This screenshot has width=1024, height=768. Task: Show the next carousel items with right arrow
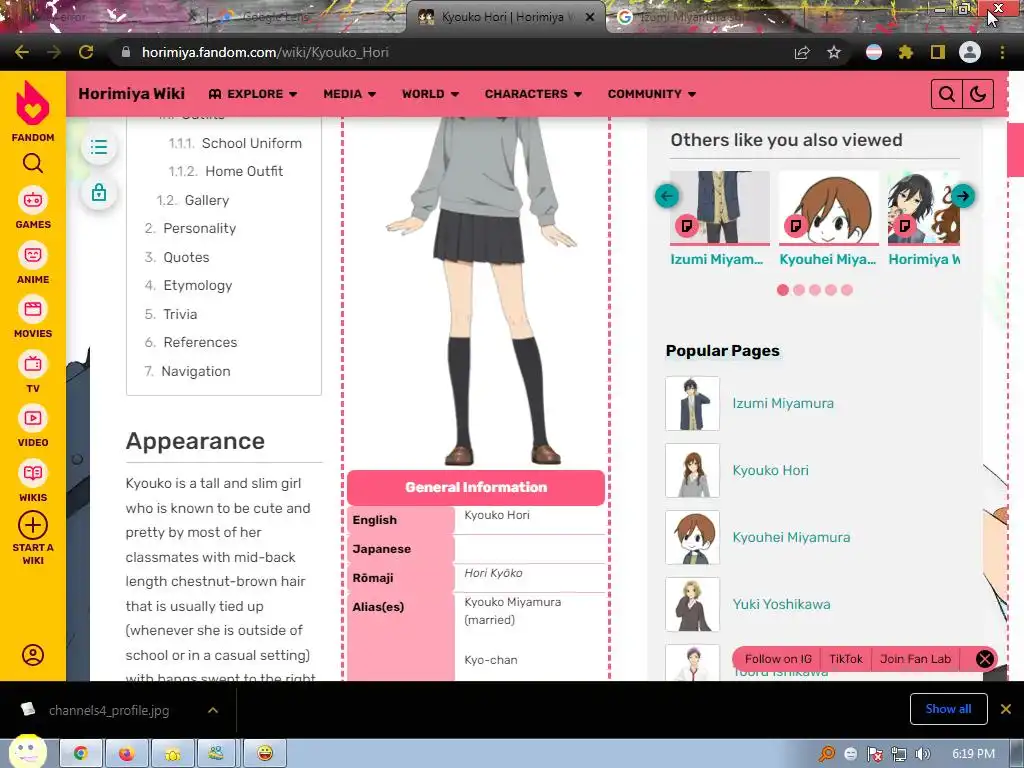point(963,195)
